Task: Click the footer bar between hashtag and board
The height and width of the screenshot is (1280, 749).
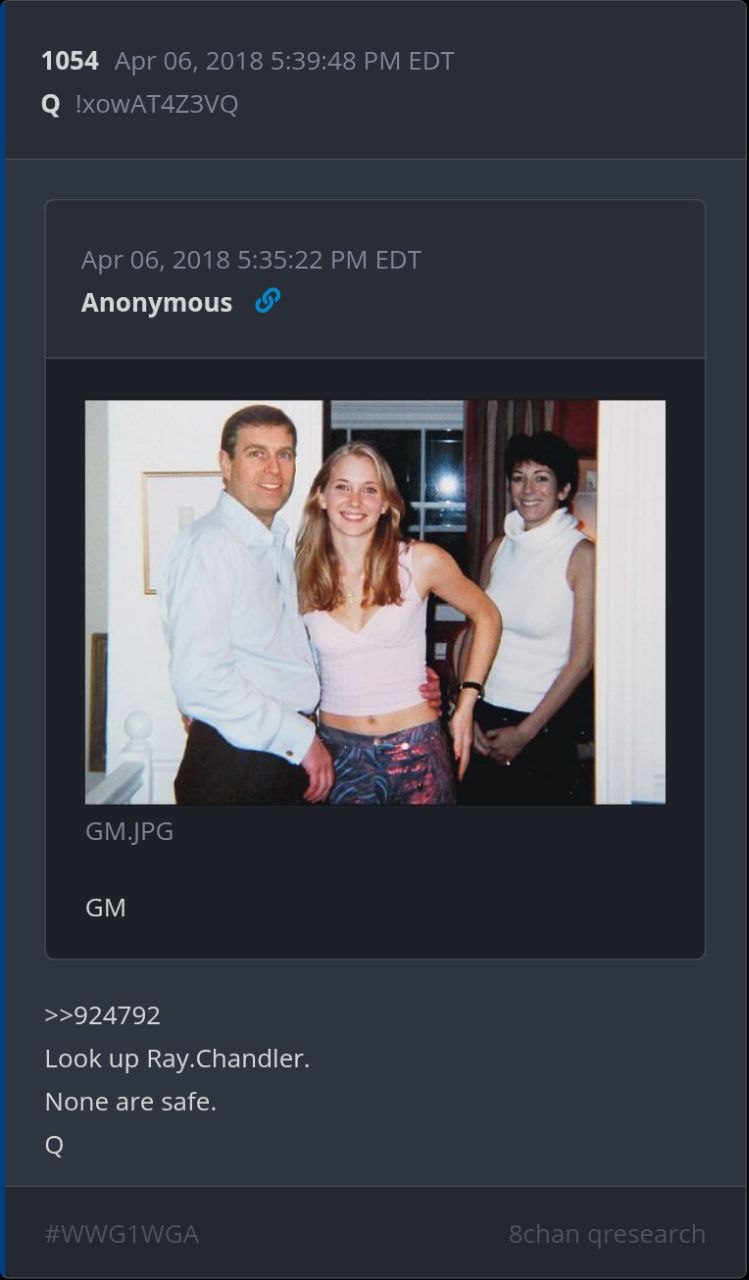Action: (x=353, y=1234)
